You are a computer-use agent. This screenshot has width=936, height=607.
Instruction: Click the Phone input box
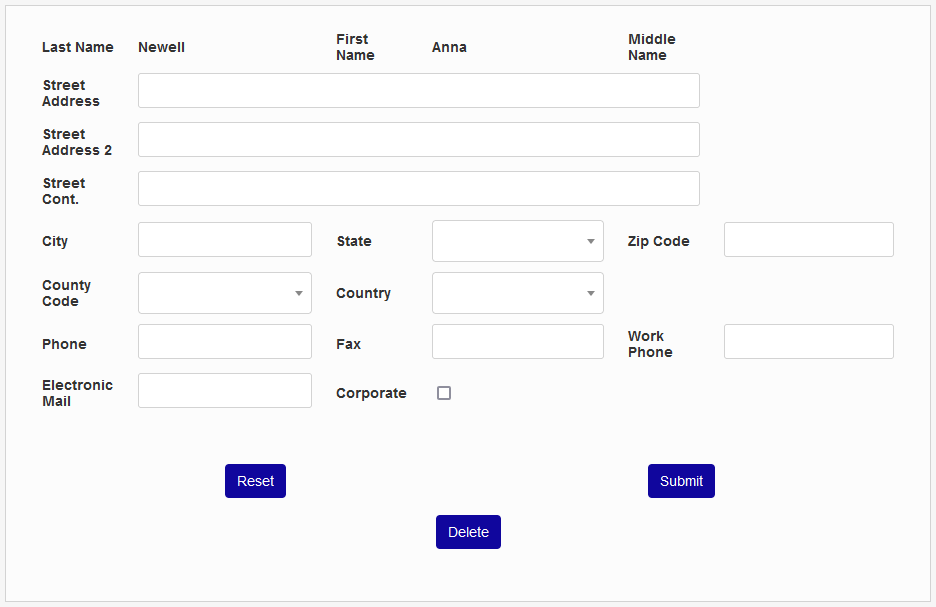[x=225, y=342]
